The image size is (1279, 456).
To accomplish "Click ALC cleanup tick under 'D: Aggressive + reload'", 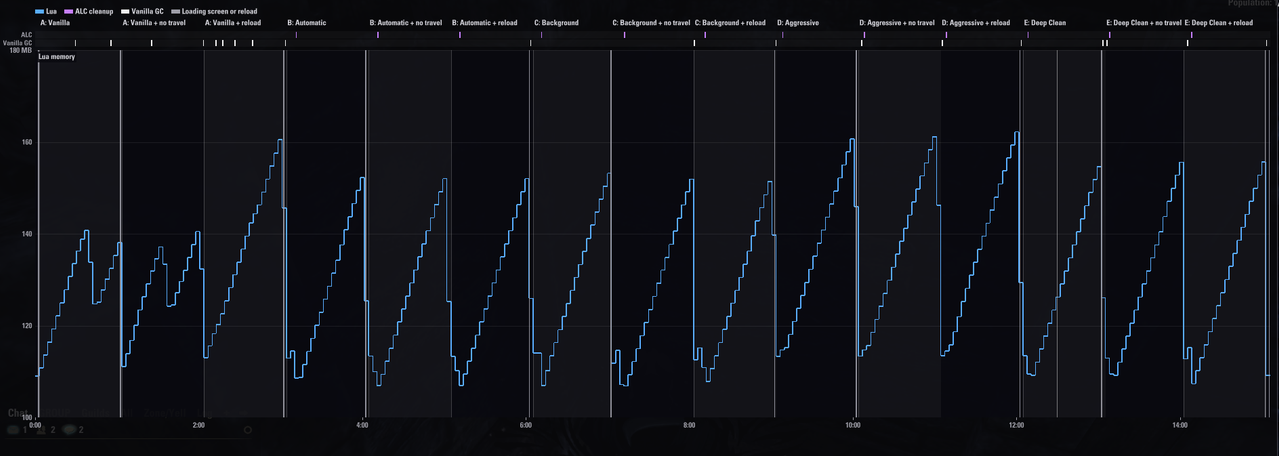I will tap(946, 35).
